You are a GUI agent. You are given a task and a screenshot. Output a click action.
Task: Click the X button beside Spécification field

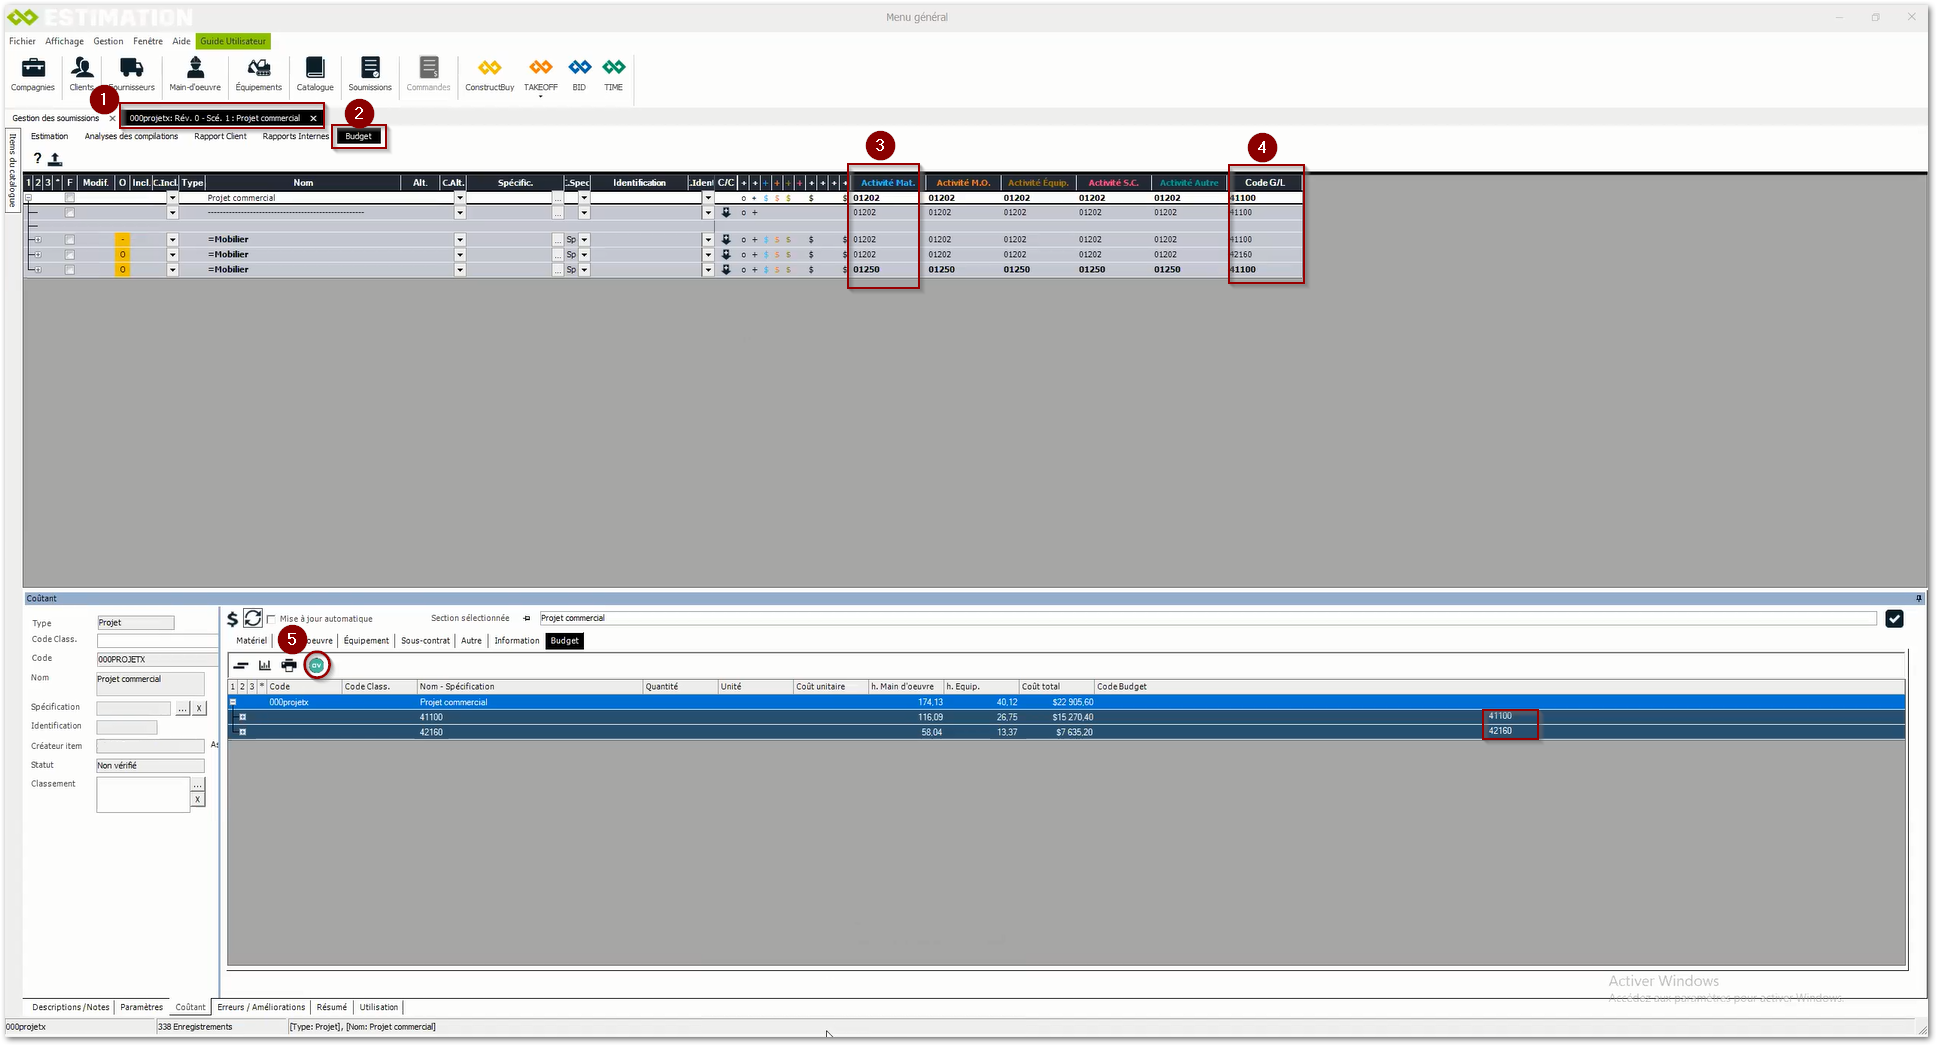199,708
